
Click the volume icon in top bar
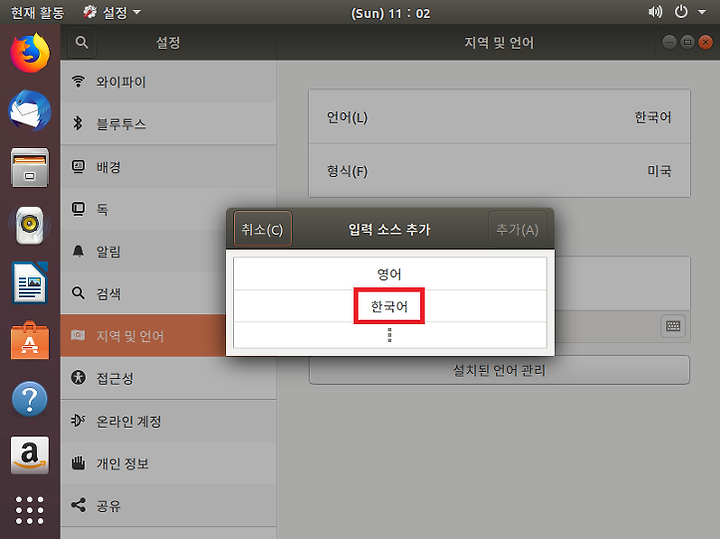[655, 12]
